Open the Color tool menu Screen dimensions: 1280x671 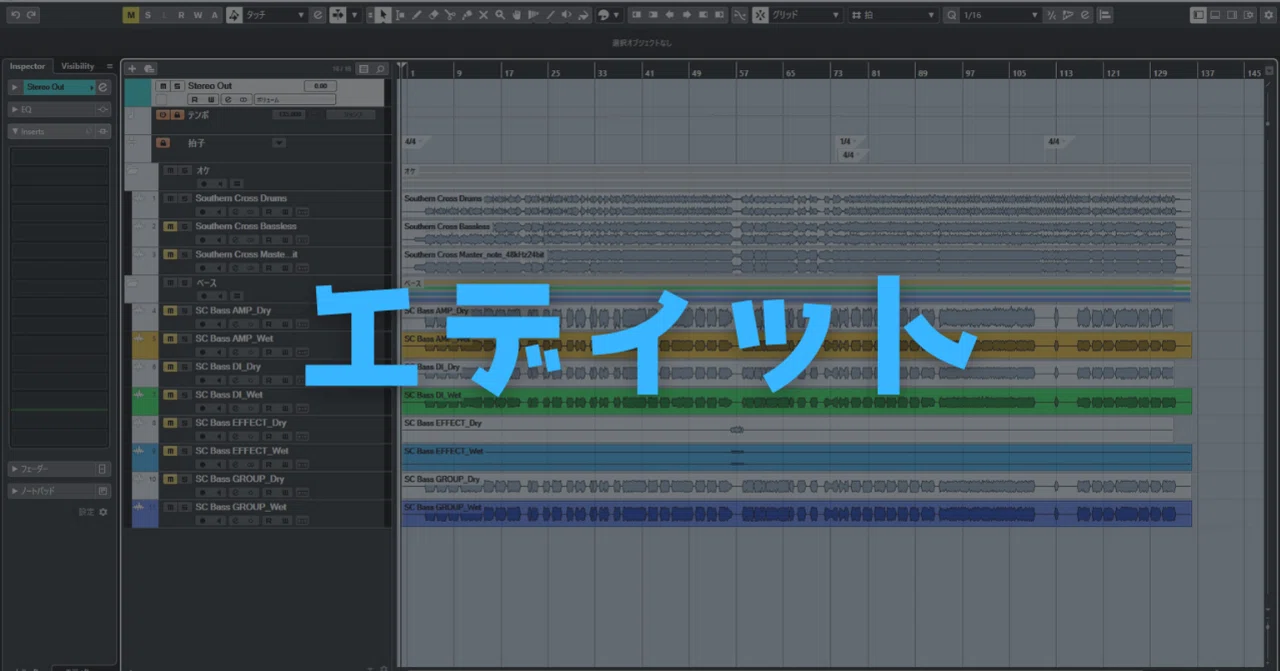pos(616,15)
